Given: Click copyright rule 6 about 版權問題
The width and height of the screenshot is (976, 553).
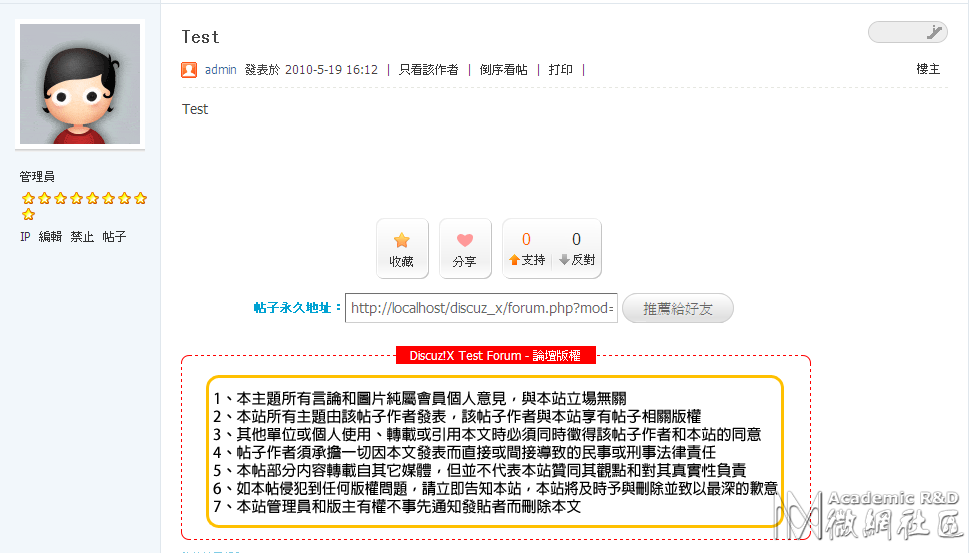Looking at the screenshot, I should [495, 489].
